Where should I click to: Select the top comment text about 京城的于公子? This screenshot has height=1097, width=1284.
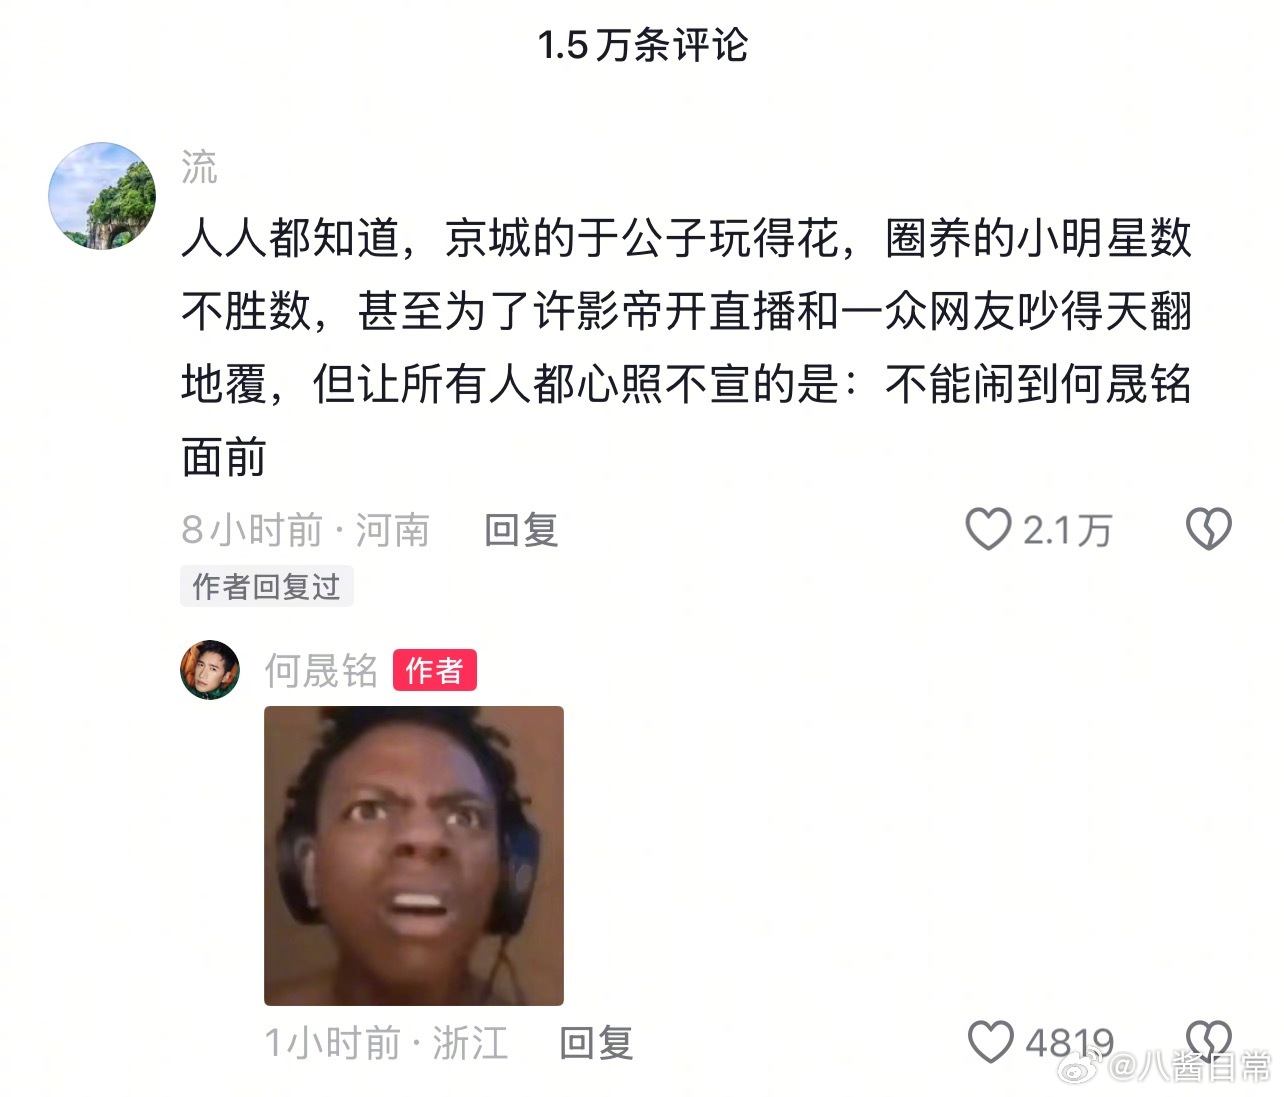(x=686, y=347)
